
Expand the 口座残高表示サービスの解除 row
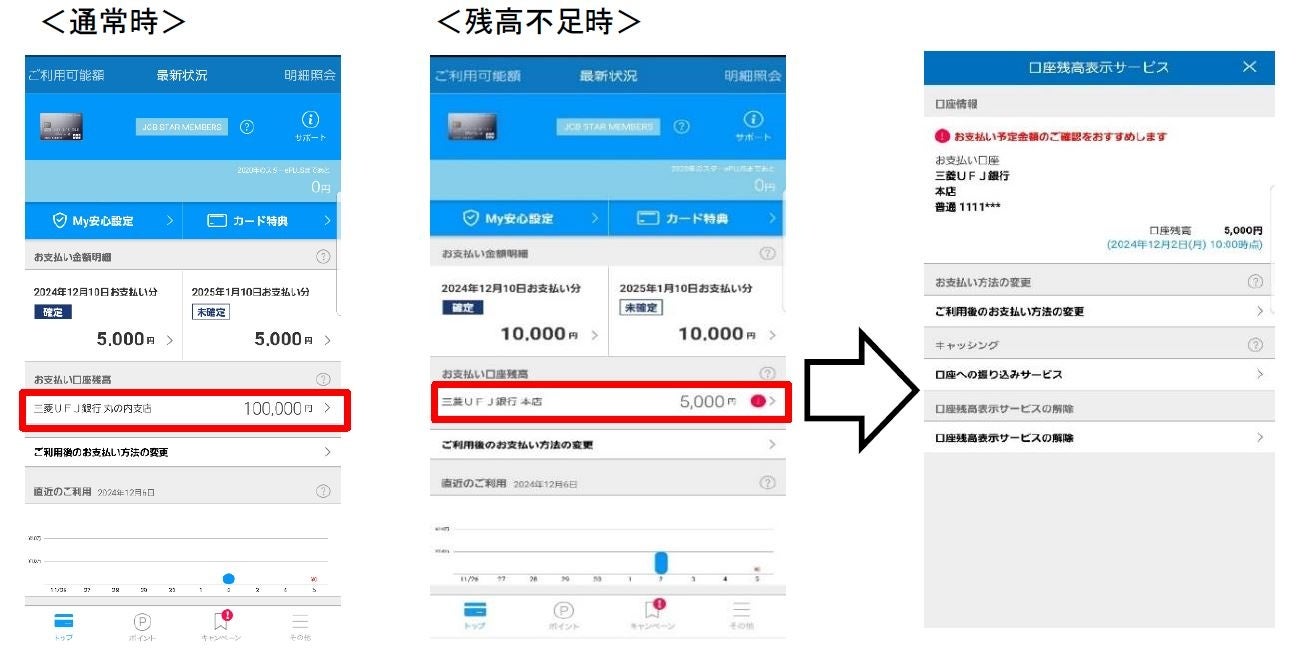1099,438
